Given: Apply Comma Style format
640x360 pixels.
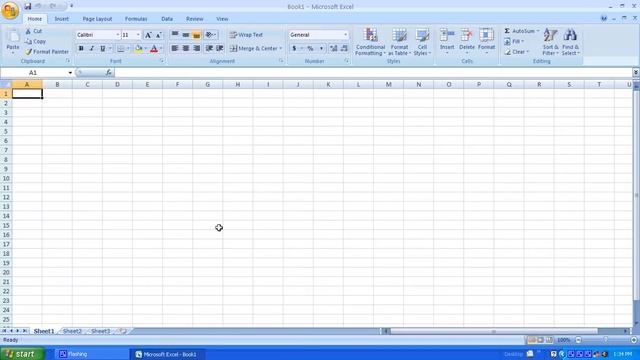Looking at the screenshot, I should click(x=321, y=49).
